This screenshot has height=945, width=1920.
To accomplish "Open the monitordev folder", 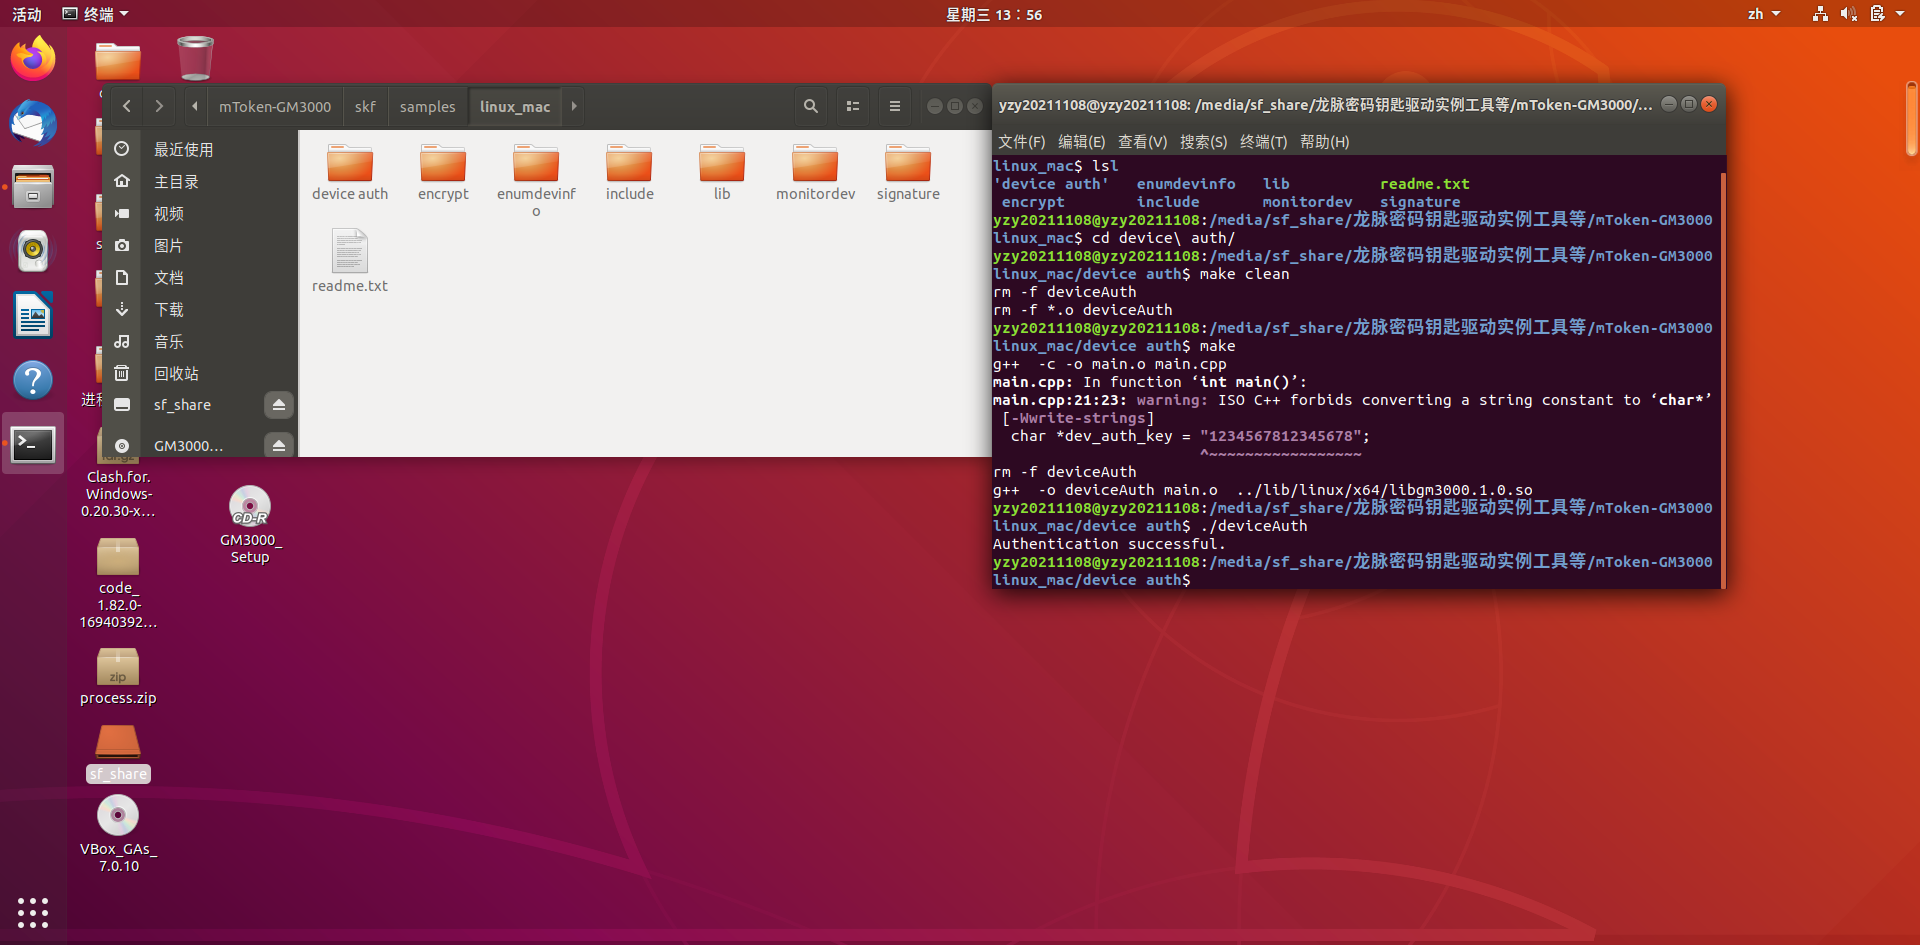I will point(815,173).
